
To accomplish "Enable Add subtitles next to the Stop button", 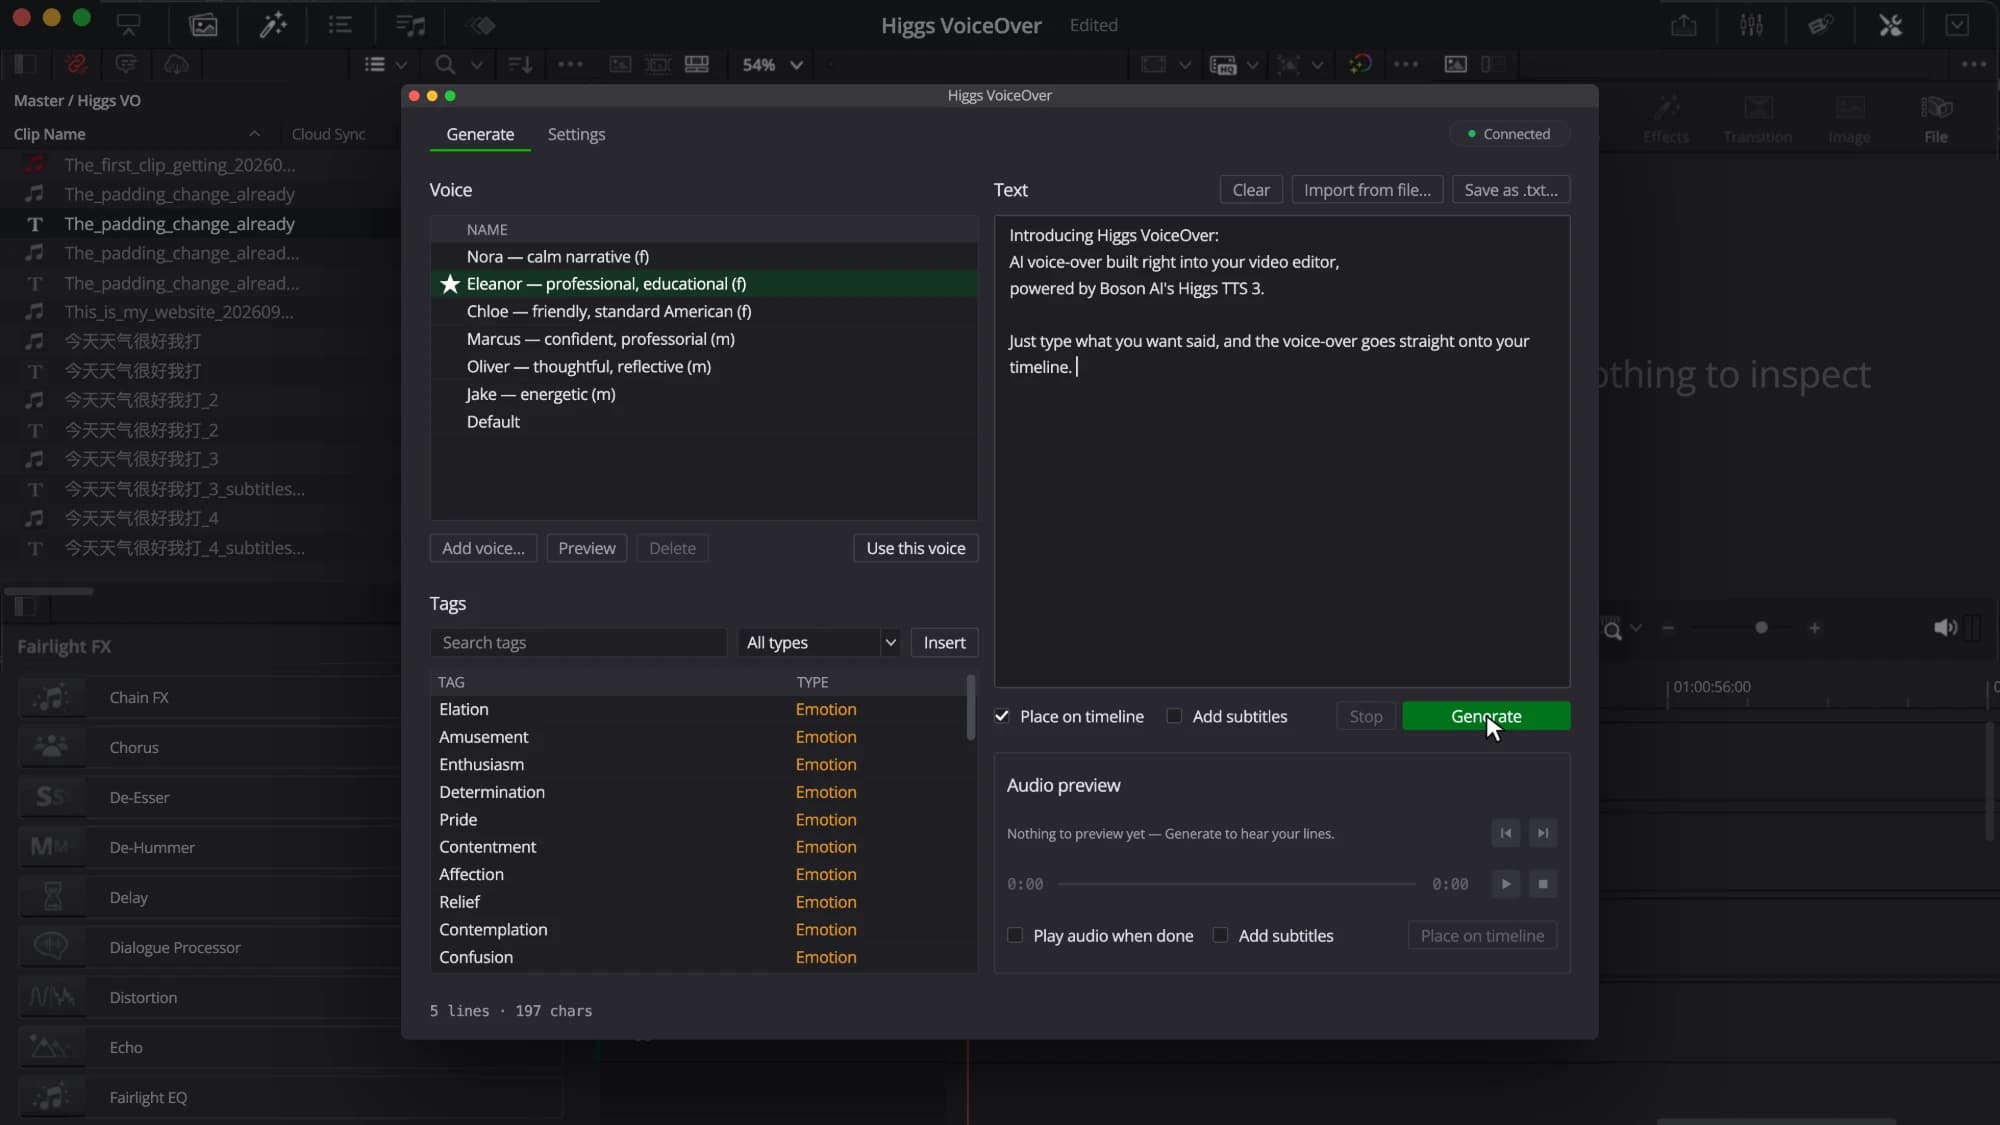I will (x=1174, y=716).
